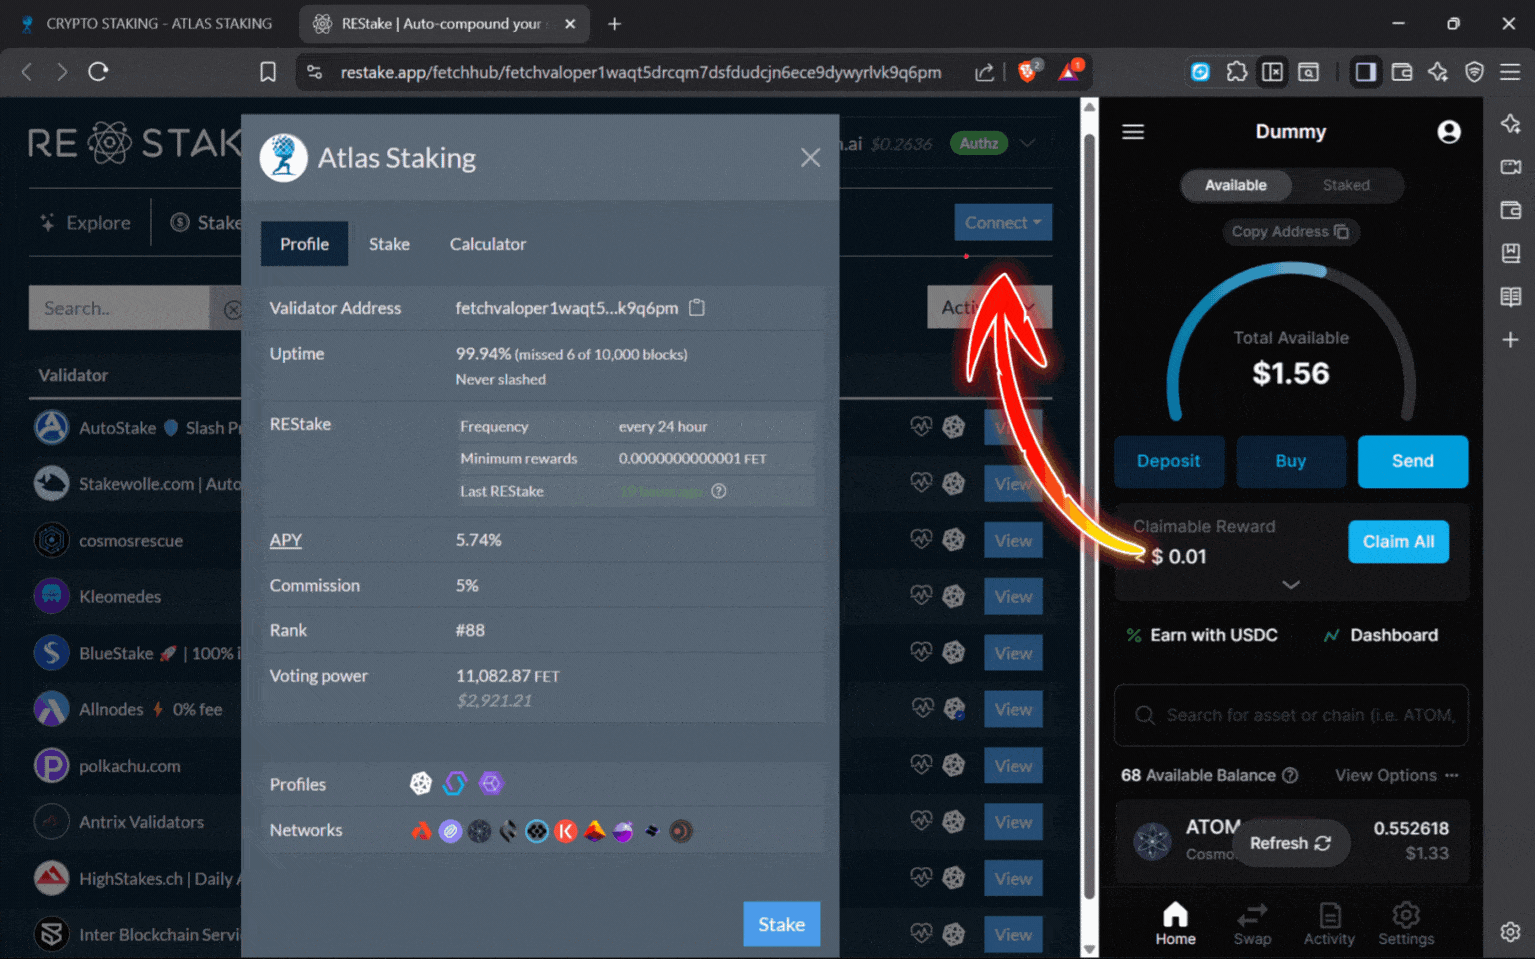Open the Swap section in wallet
Screen dimensions: 1535x959
tap(1252, 922)
